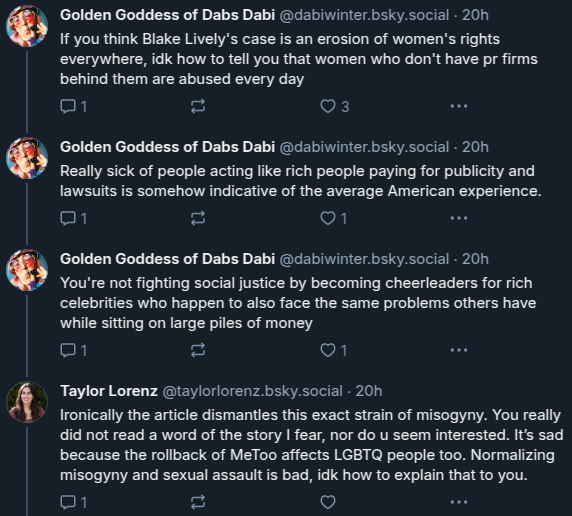The width and height of the screenshot is (572, 516).
Task: Like the post about women's rights erosion
Action: coord(335,107)
